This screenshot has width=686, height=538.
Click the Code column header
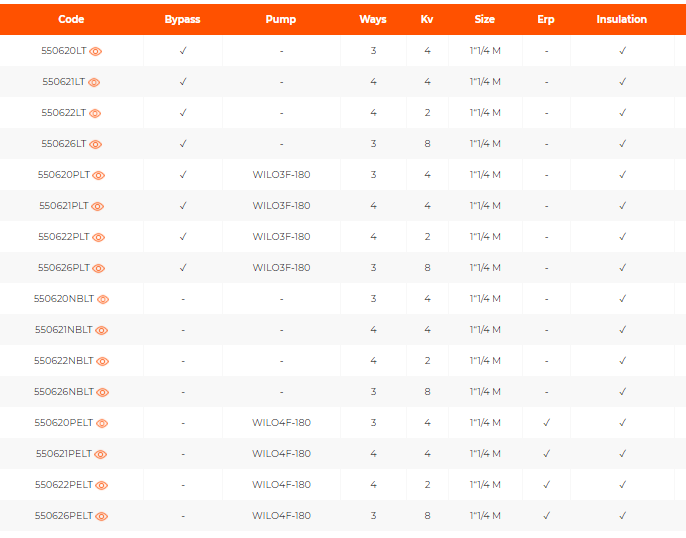pyautogui.click(x=71, y=19)
